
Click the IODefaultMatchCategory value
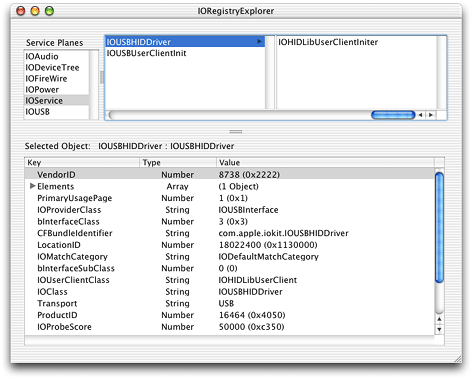click(268, 256)
